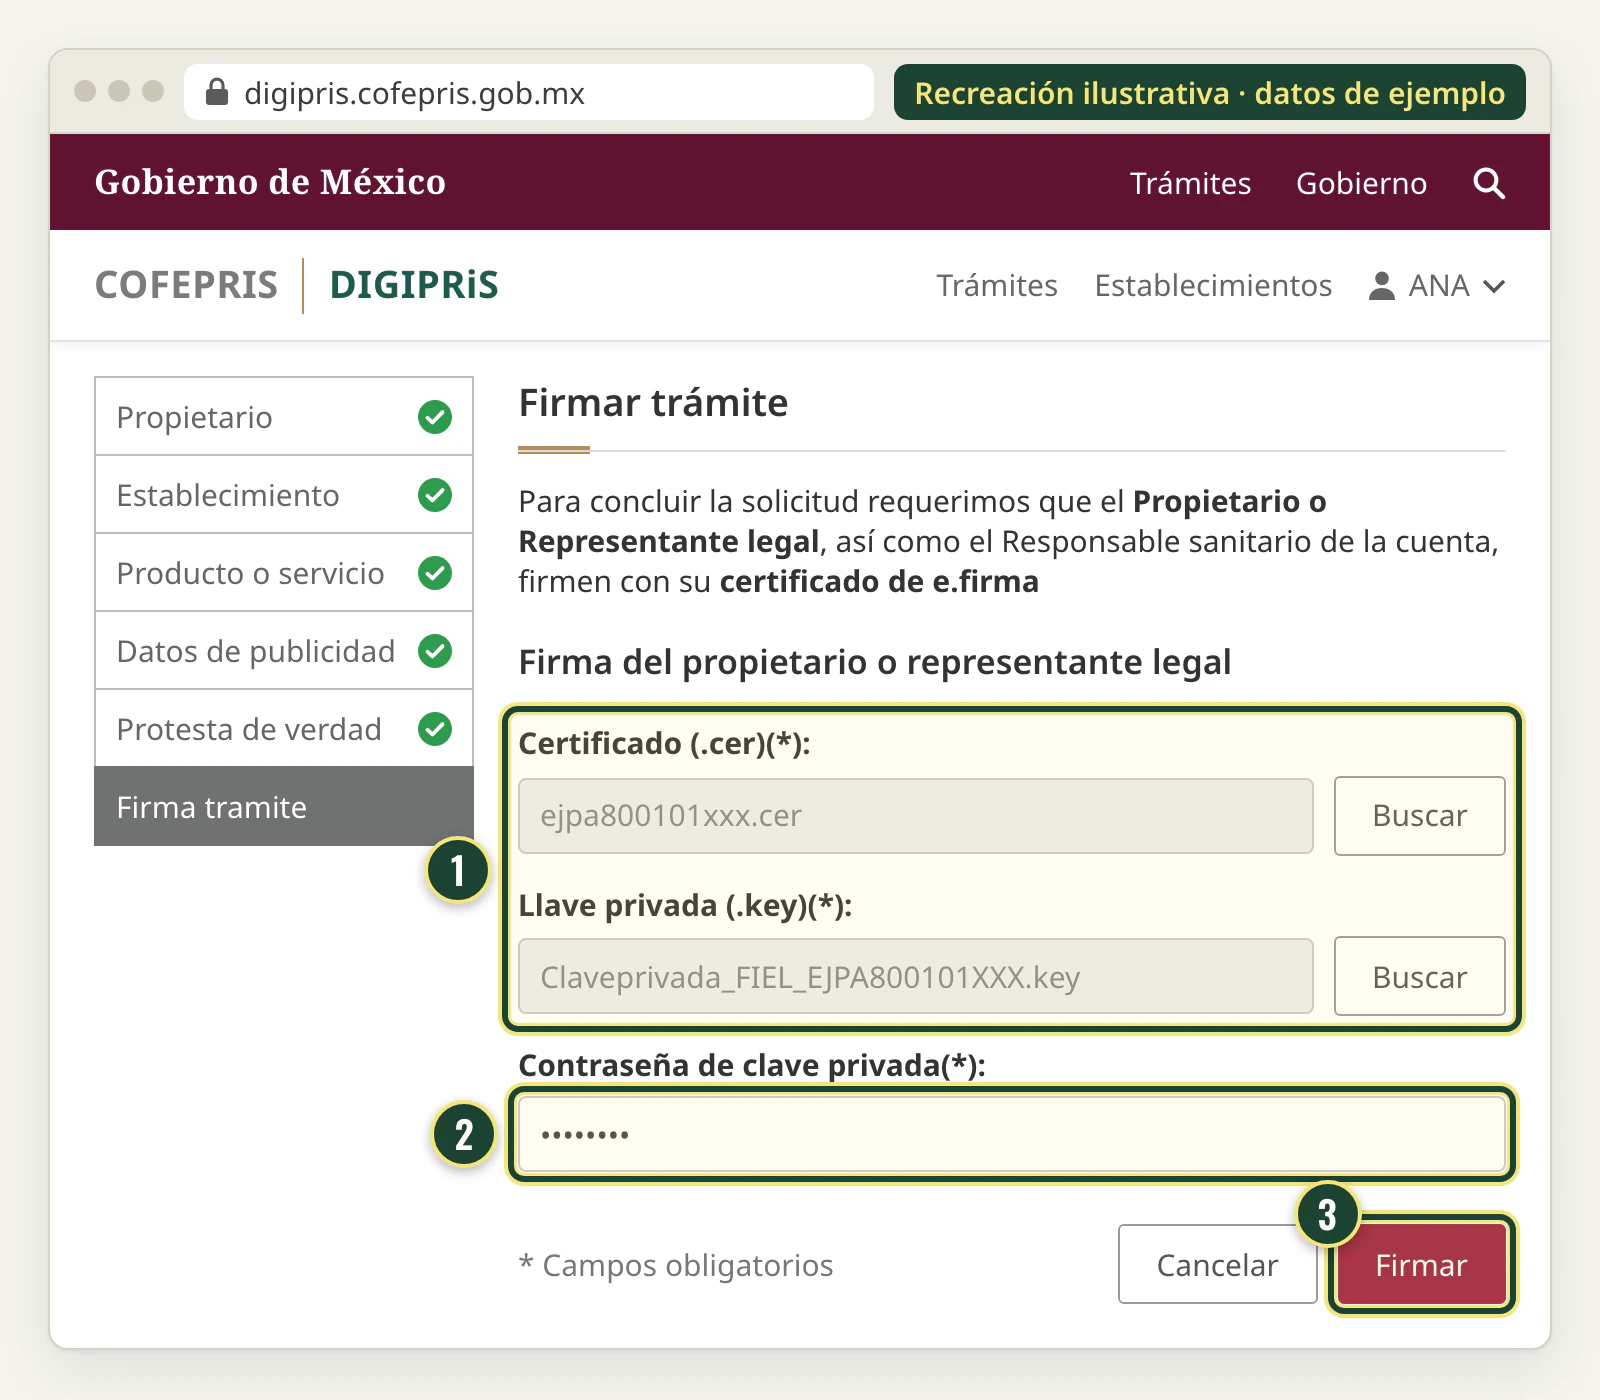The image size is (1600, 1400).
Task: Click the Cancelar button
Action: point(1217,1265)
